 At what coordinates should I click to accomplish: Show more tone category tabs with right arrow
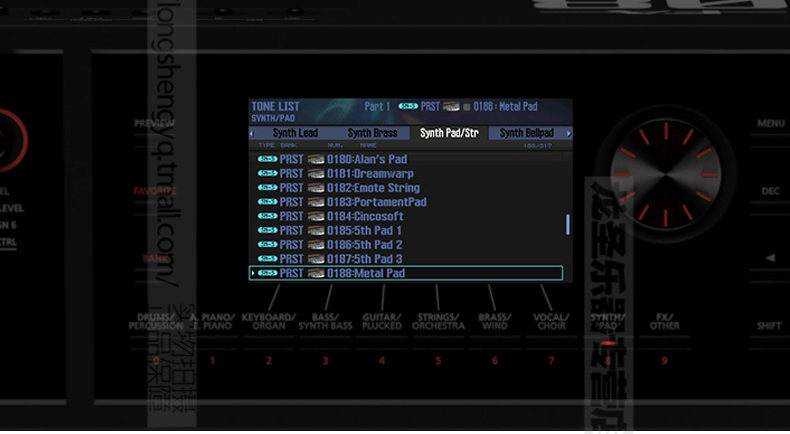pyautogui.click(x=569, y=133)
